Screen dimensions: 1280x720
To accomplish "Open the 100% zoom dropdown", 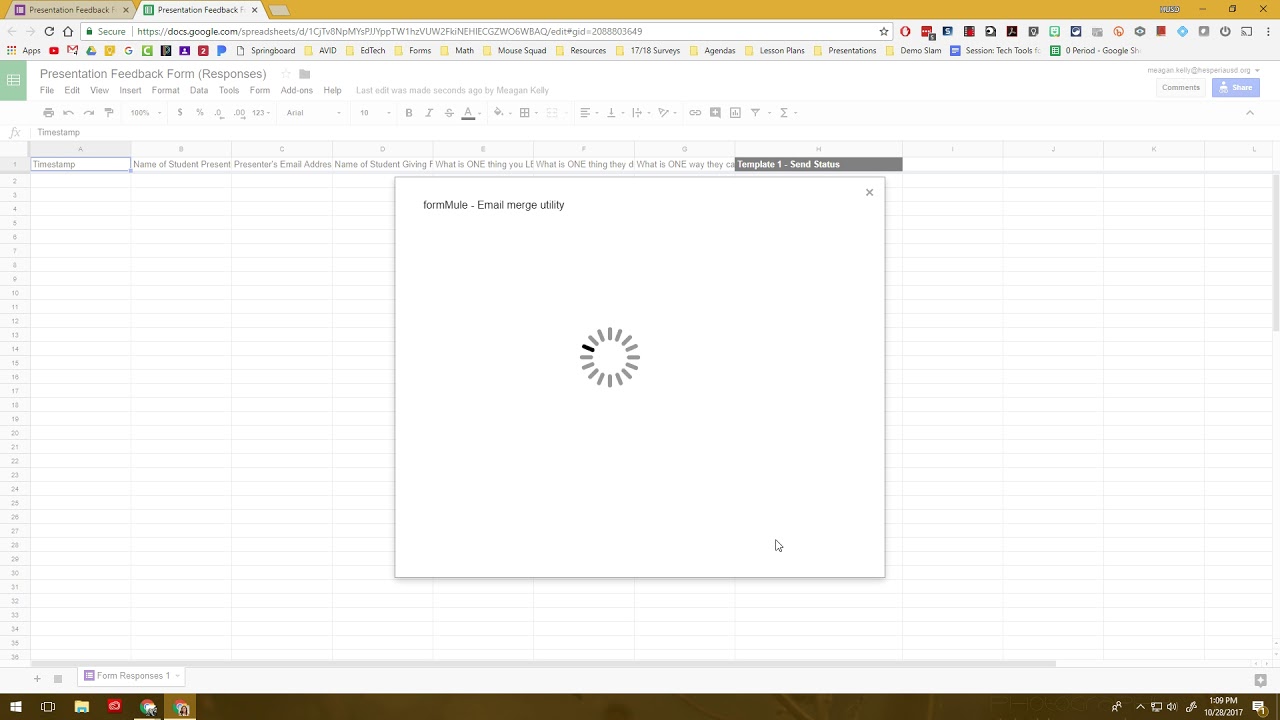I will 144,112.
